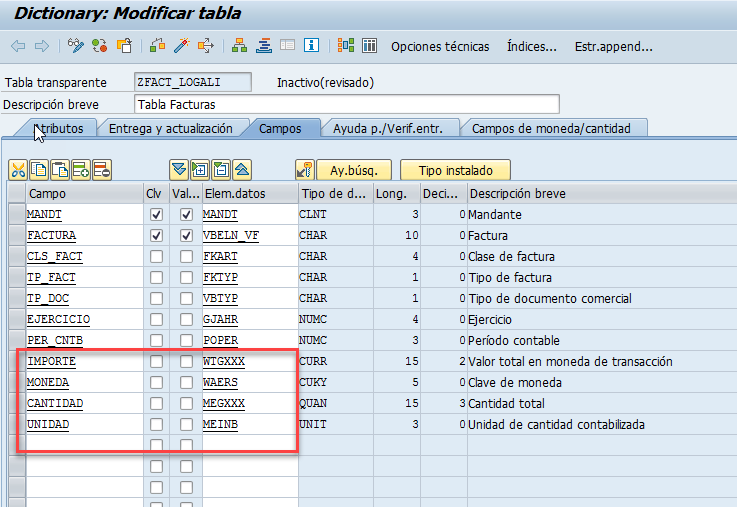Click the FKART data element cell
Image resolution: width=737 pixels, height=507 pixels.
(x=250, y=257)
